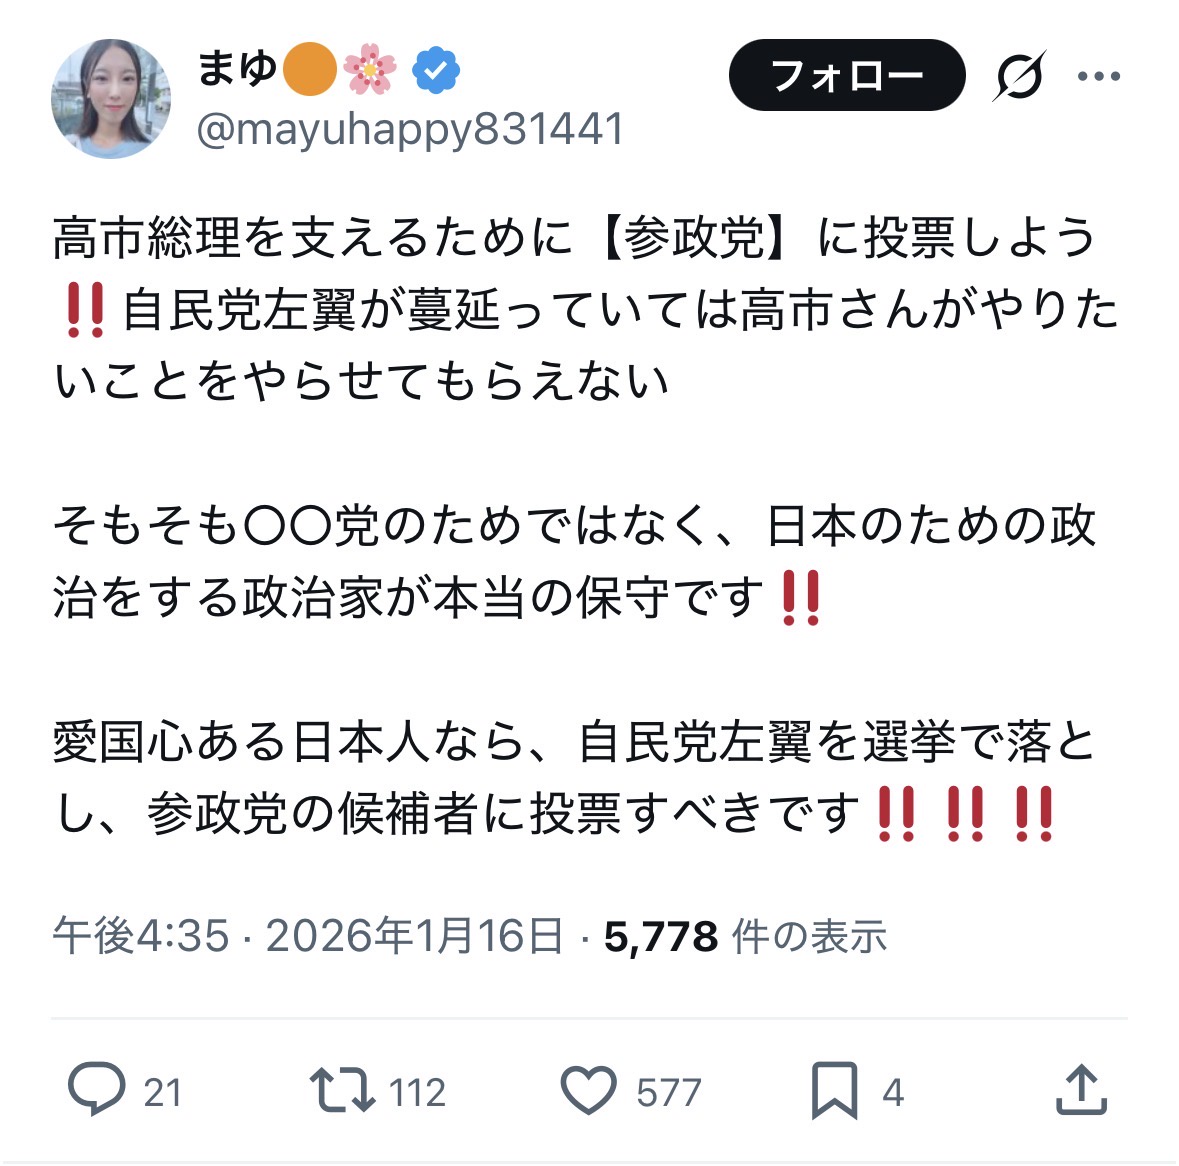This screenshot has height=1166, width=1179.
Task: Open the reply speech bubble icon
Action: (x=96, y=1089)
